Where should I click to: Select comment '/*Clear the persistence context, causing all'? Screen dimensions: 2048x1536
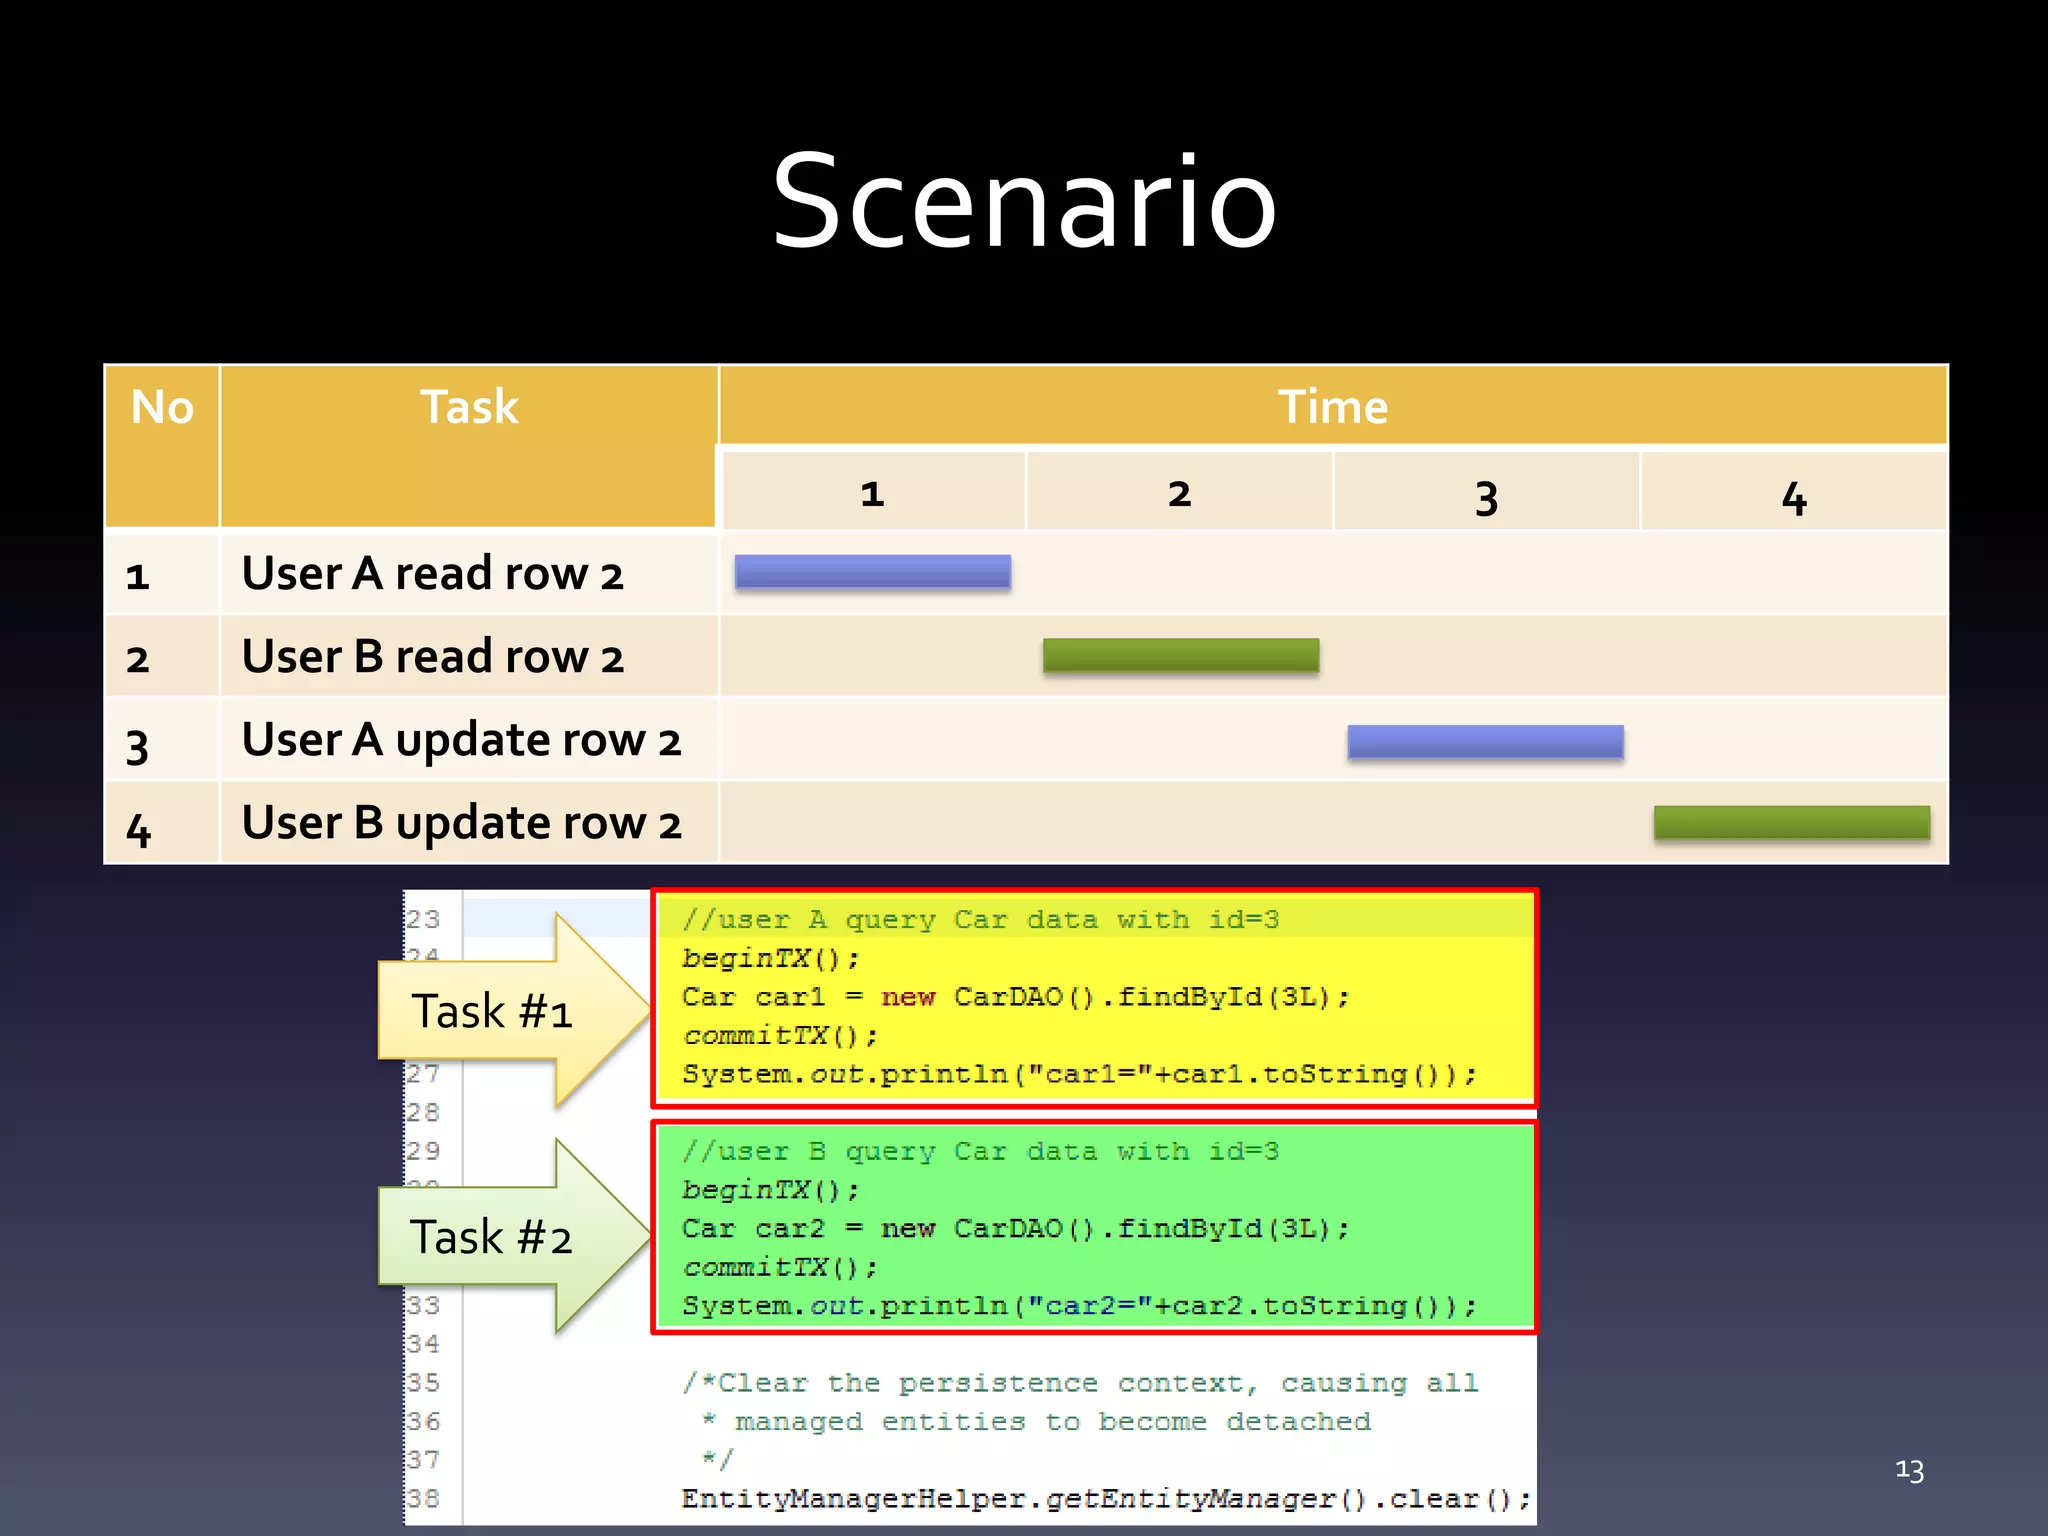tap(1080, 1383)
